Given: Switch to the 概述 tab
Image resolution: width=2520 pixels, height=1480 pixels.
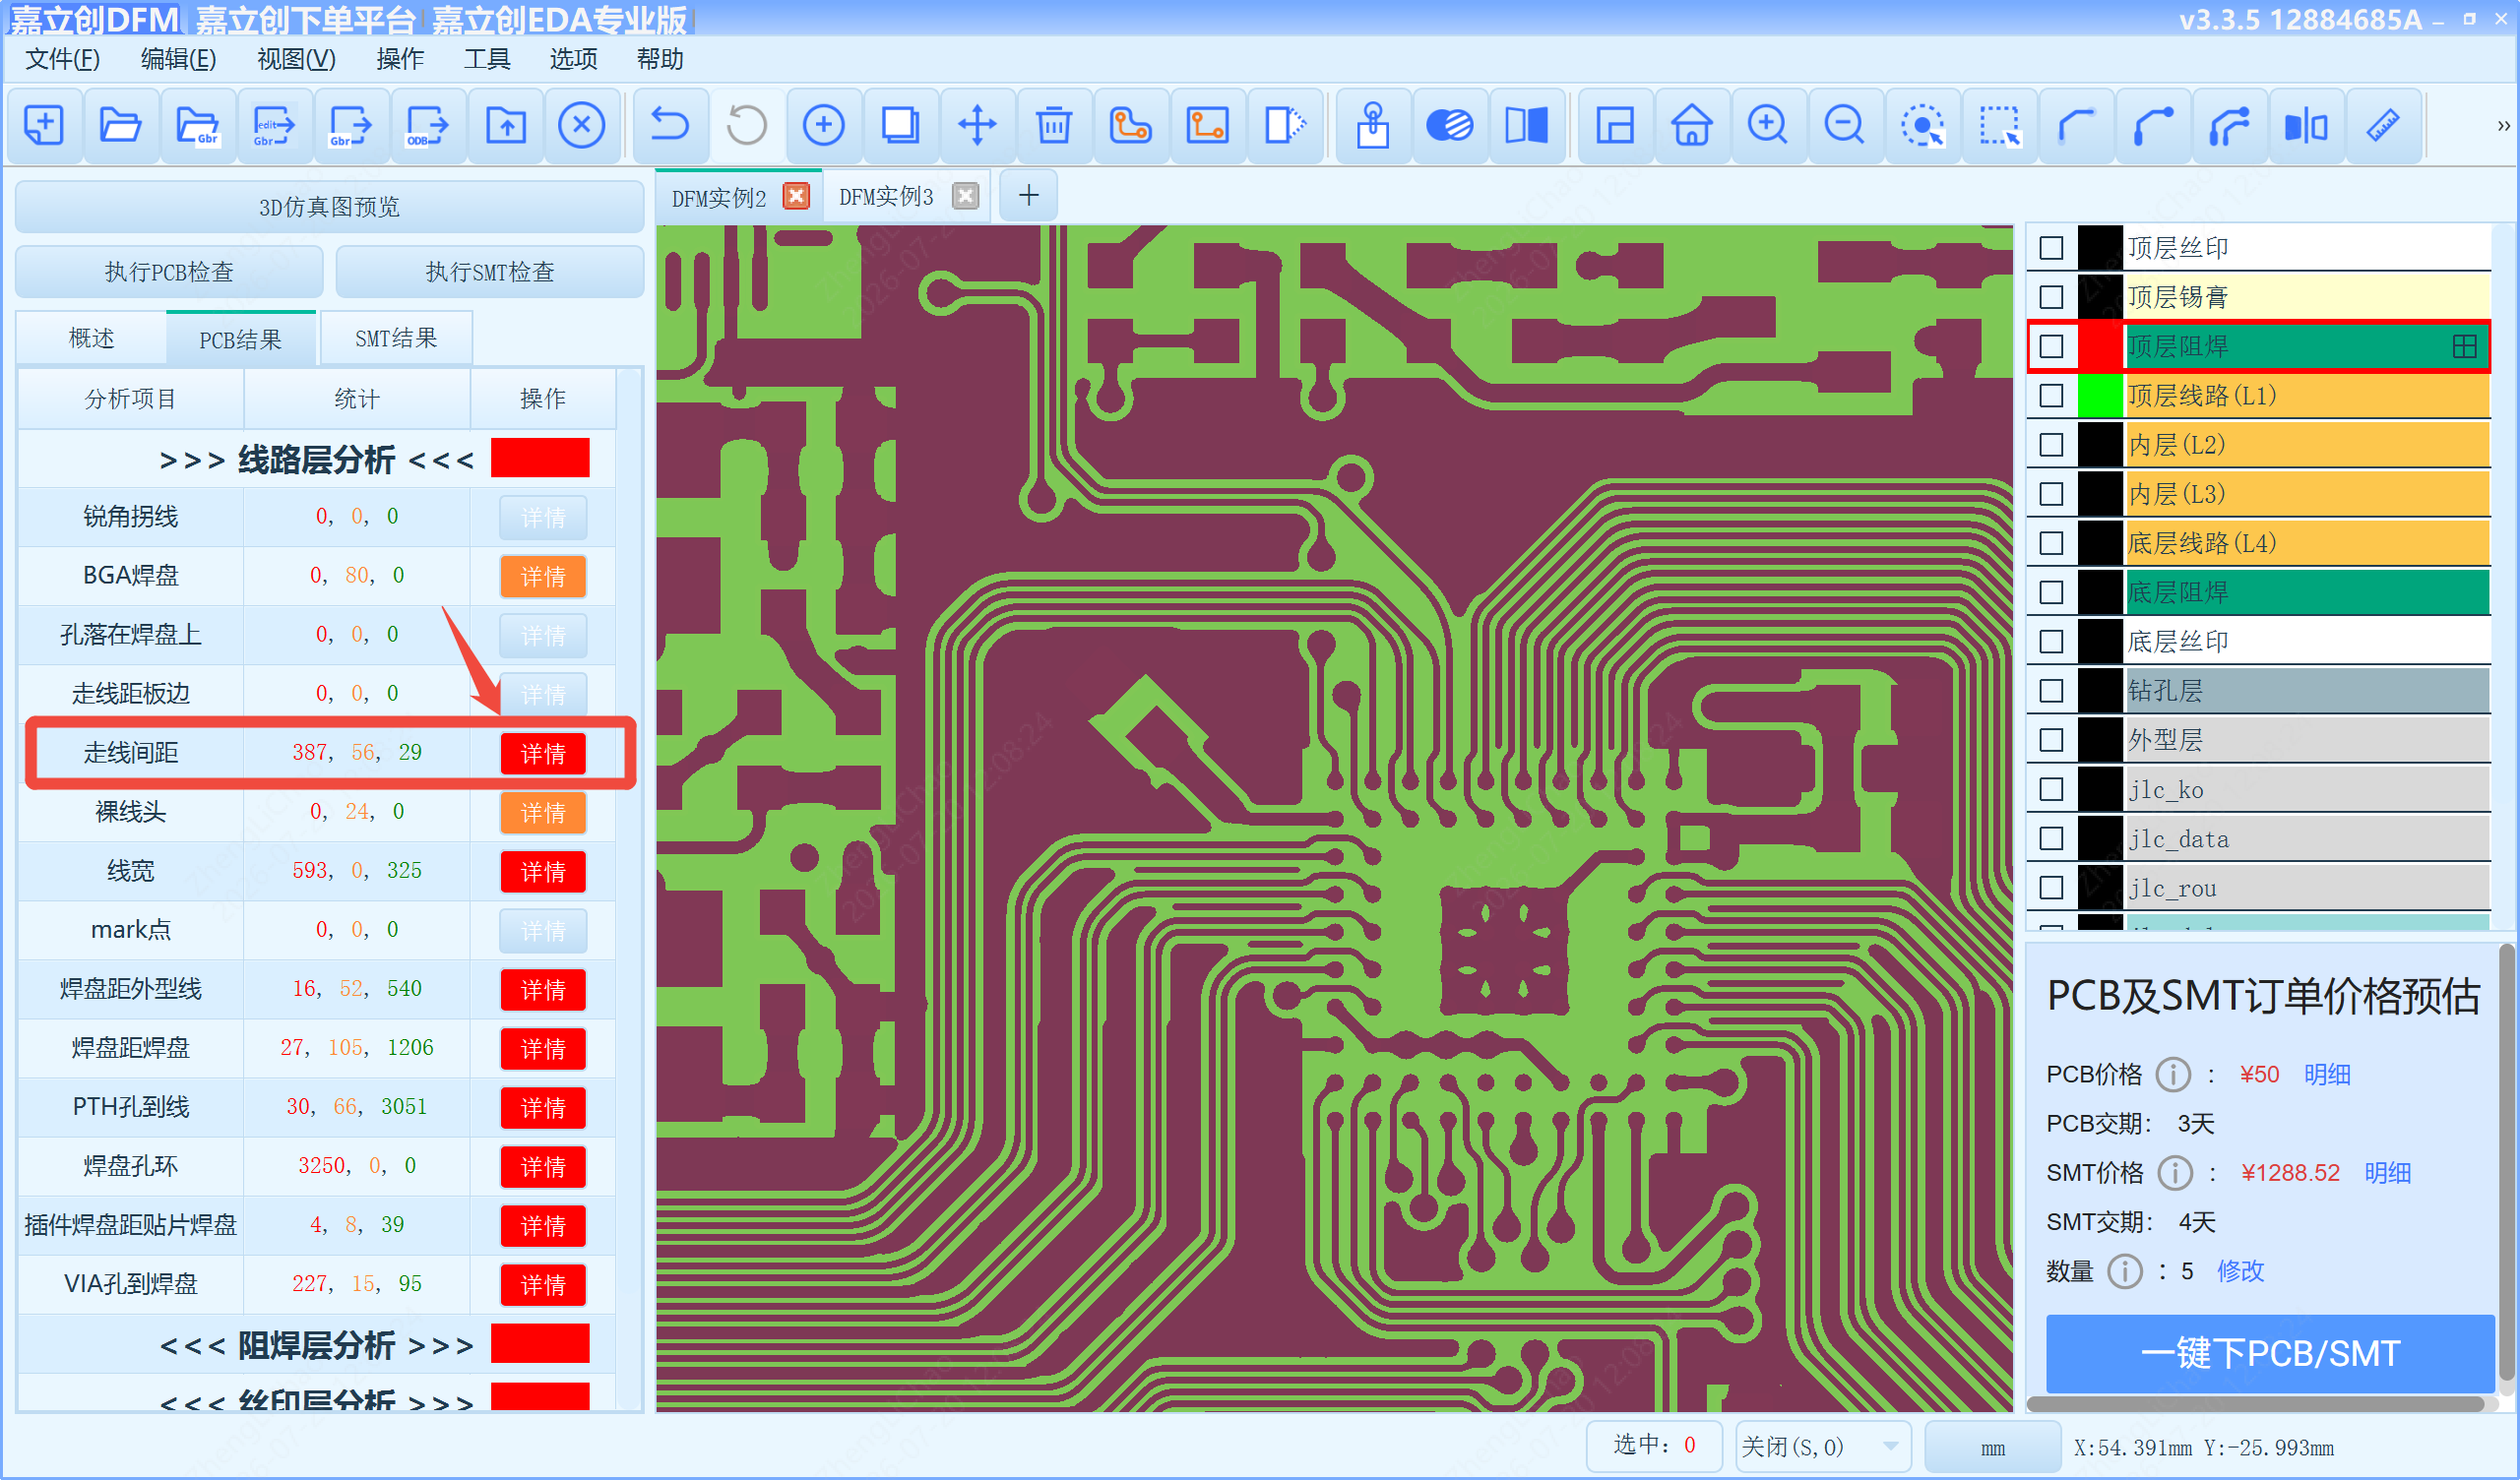Looking at the screenshot, I should coord(91,339).
